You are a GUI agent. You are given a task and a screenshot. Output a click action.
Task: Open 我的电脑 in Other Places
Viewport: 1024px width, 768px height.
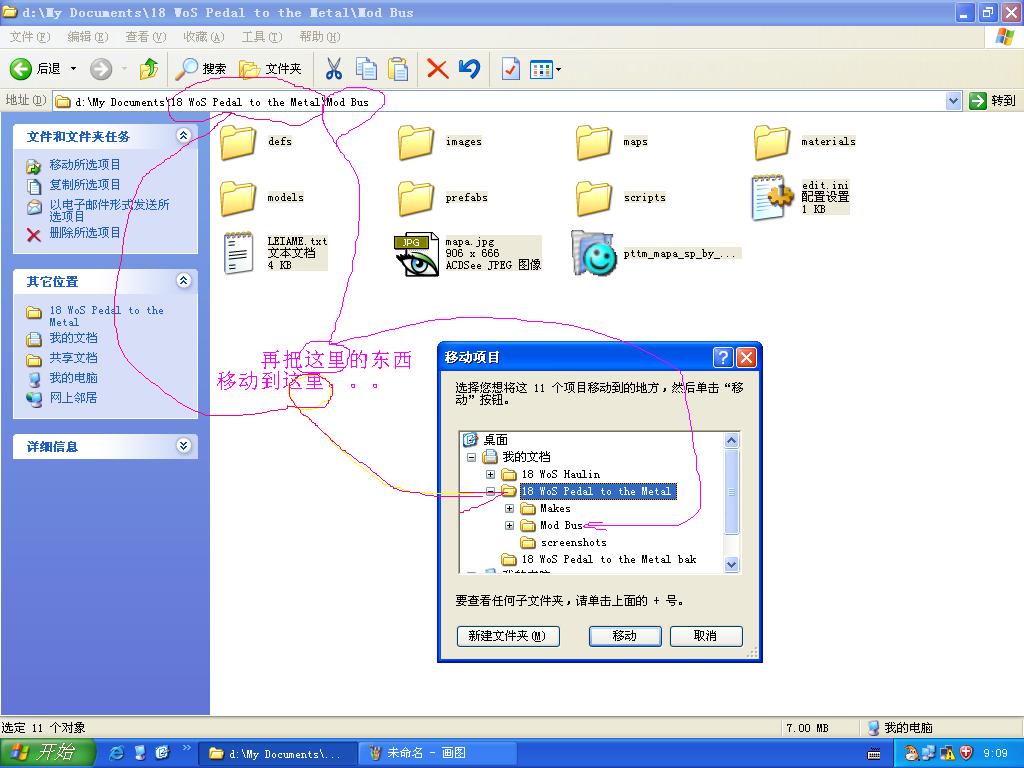point(73,377)
